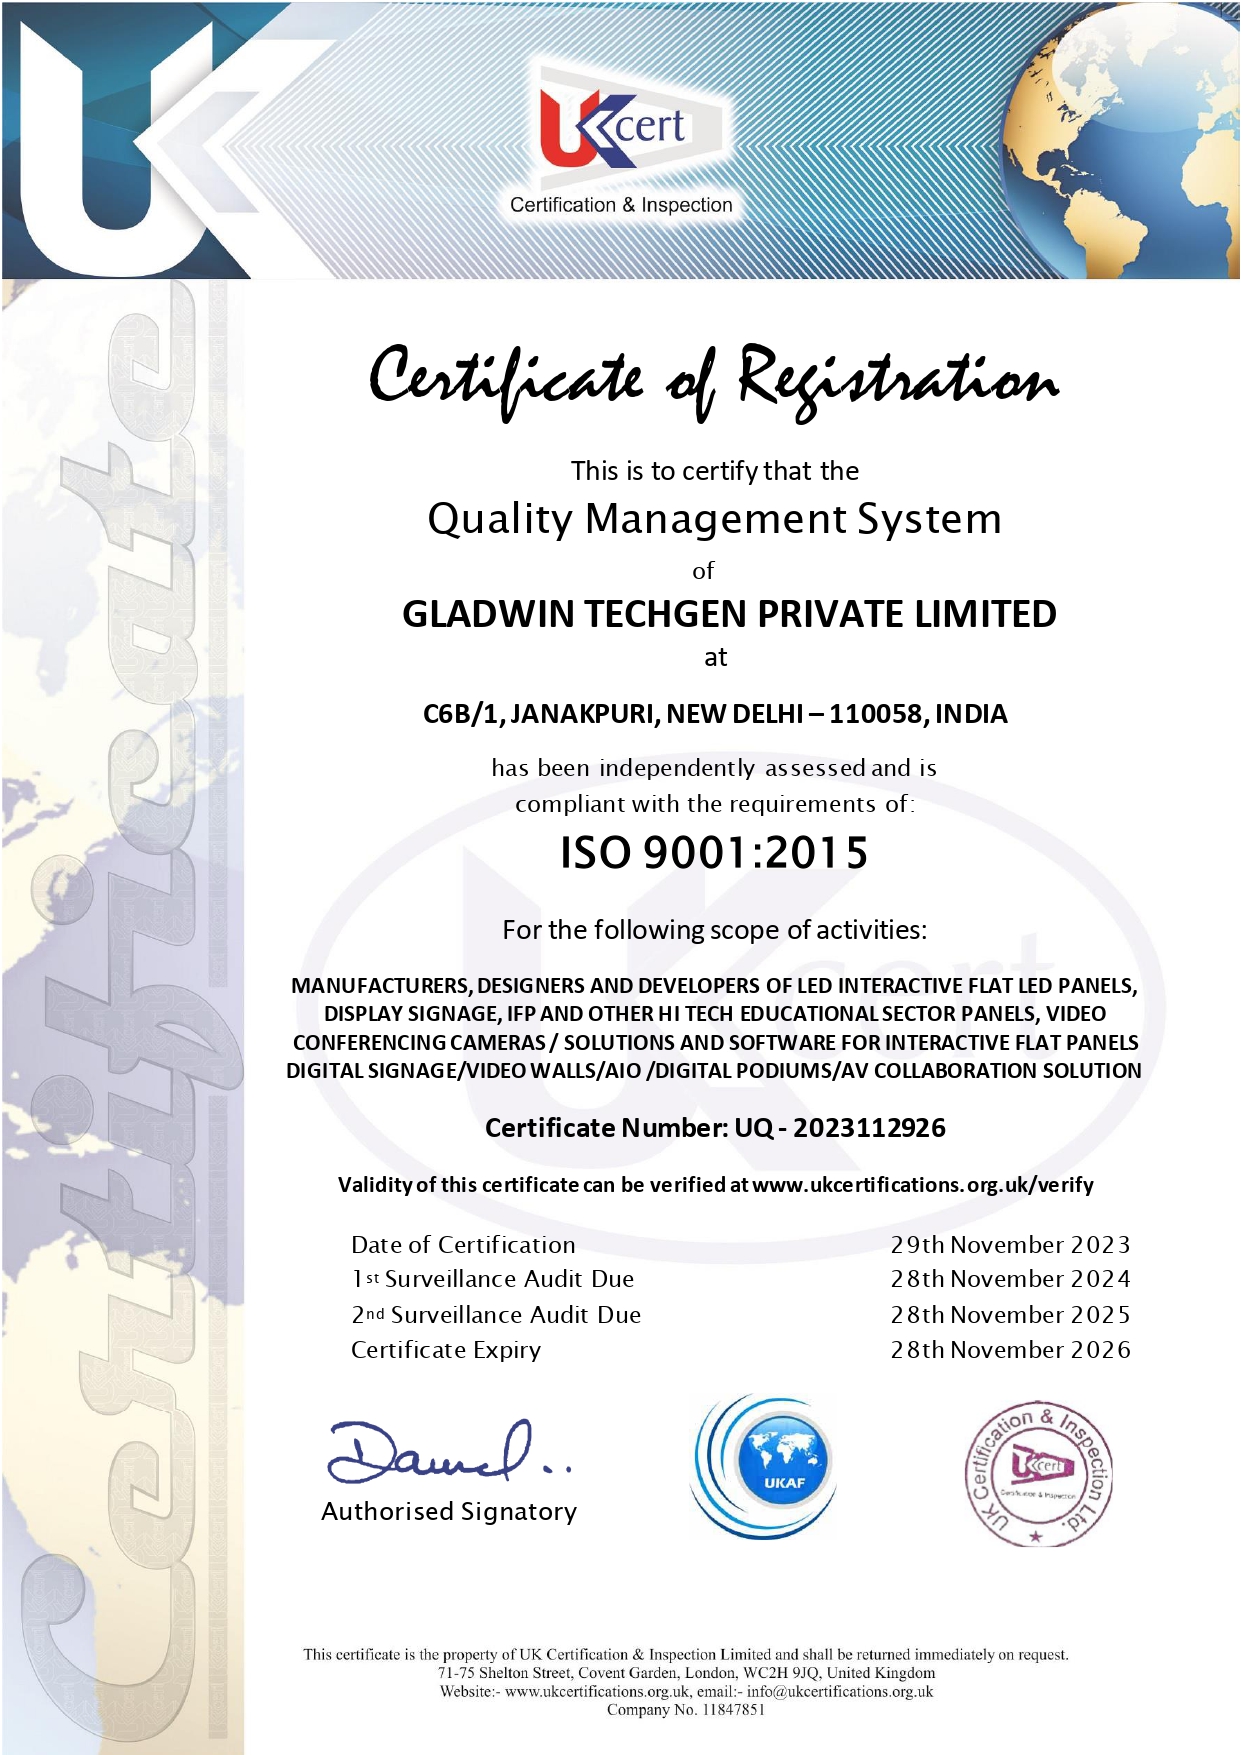Click the ISO 9001:2015 standard text
Image resolution: width=1241 pixels, height=1755 pixels.
(x=713, y=853)
